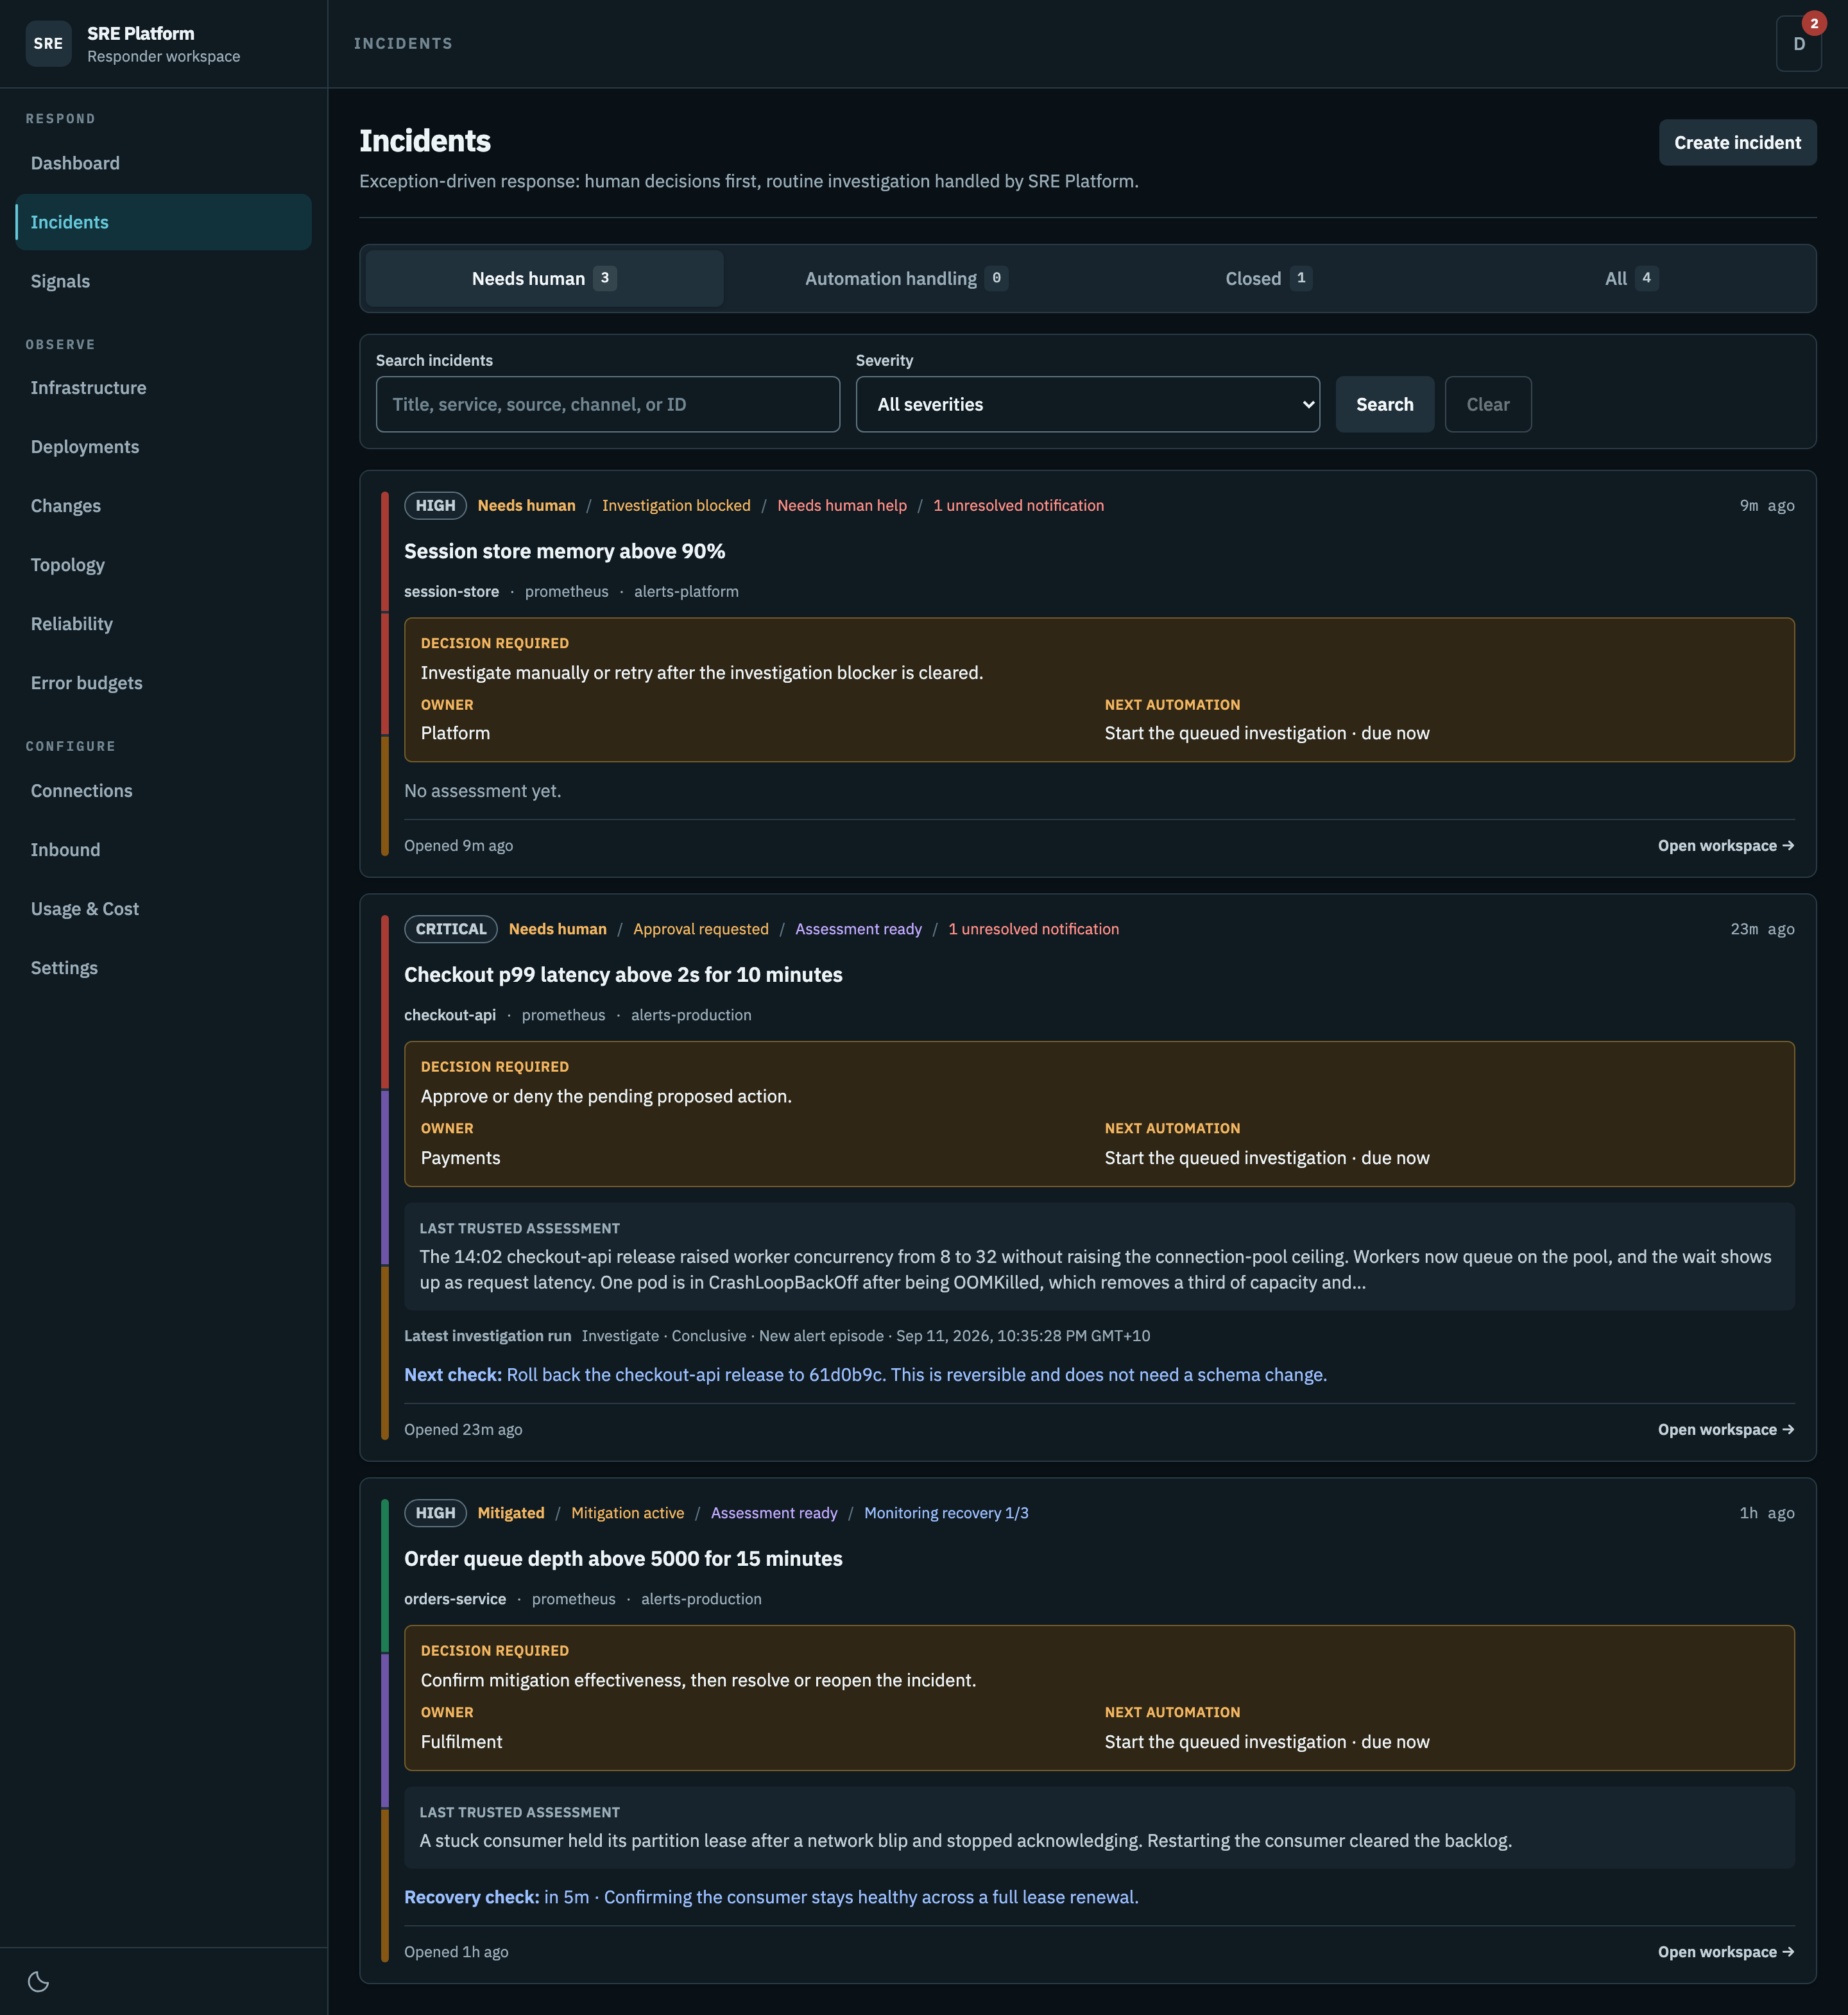1848x2015 pixels.
Task: Select Incidents in the sidebar
Action: tap(164, 222)
